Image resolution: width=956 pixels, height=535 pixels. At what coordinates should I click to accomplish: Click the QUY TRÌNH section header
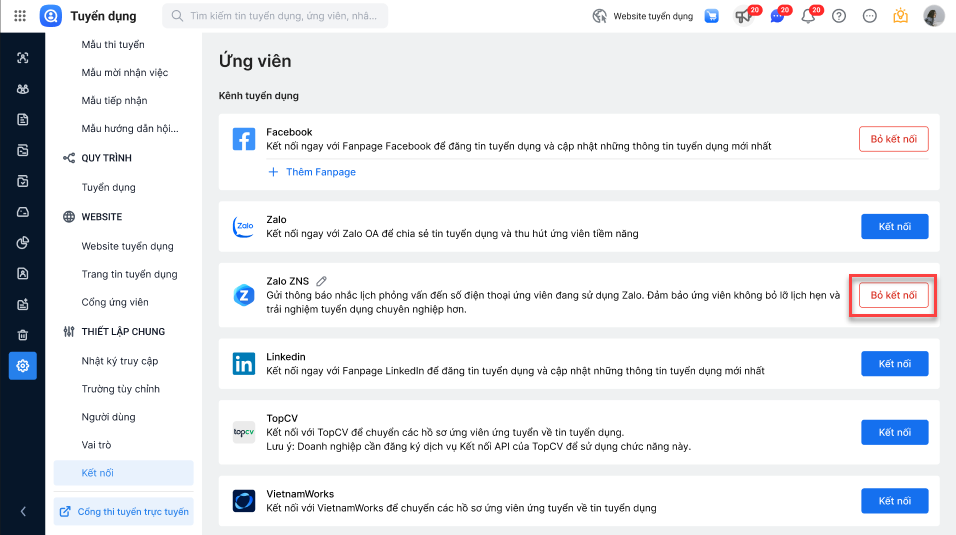[106, 158]
